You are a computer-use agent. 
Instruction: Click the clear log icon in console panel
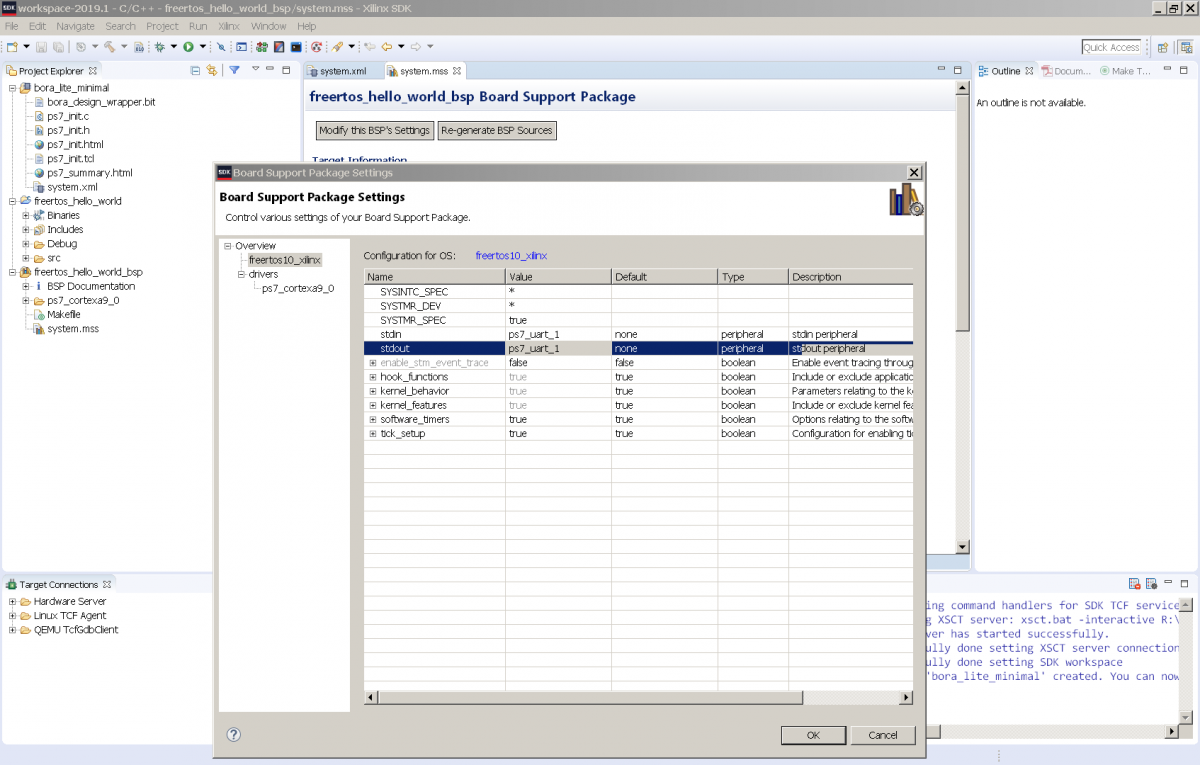(x=1135, y=584)
